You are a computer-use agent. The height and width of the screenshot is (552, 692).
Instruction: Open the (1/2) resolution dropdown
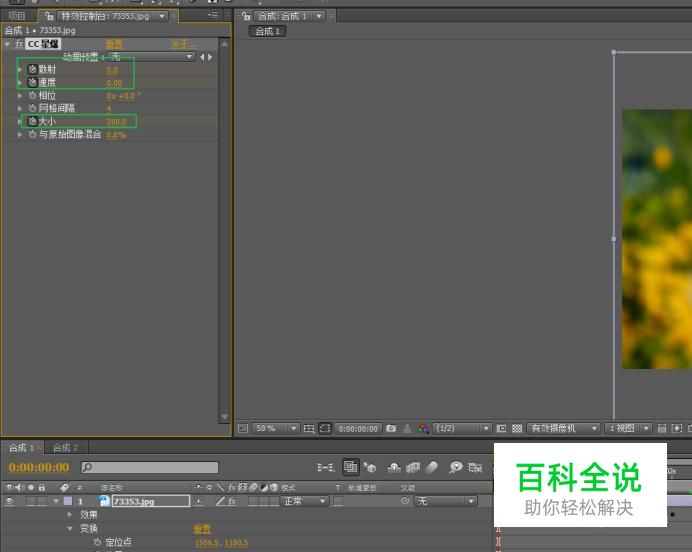(462, 428)
